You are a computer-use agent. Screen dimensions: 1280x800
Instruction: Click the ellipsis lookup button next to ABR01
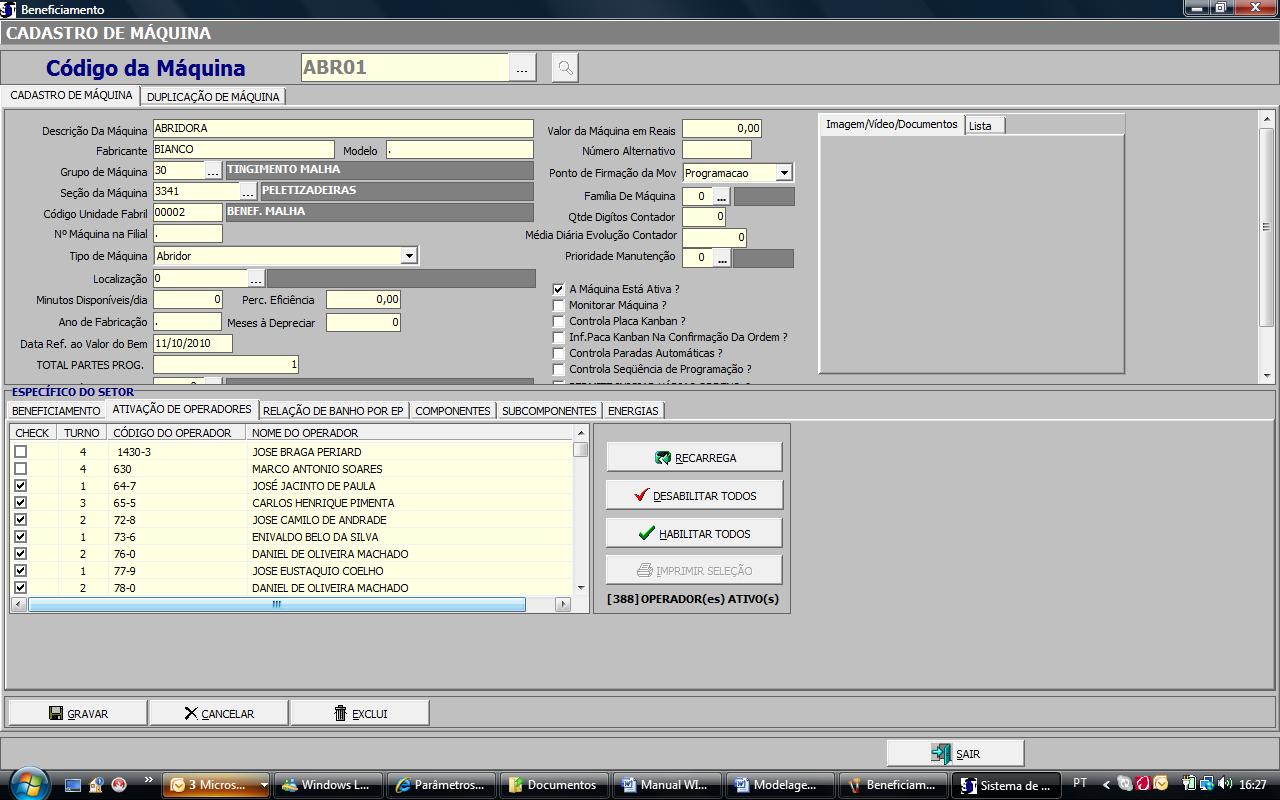click(x=522, y=68)
